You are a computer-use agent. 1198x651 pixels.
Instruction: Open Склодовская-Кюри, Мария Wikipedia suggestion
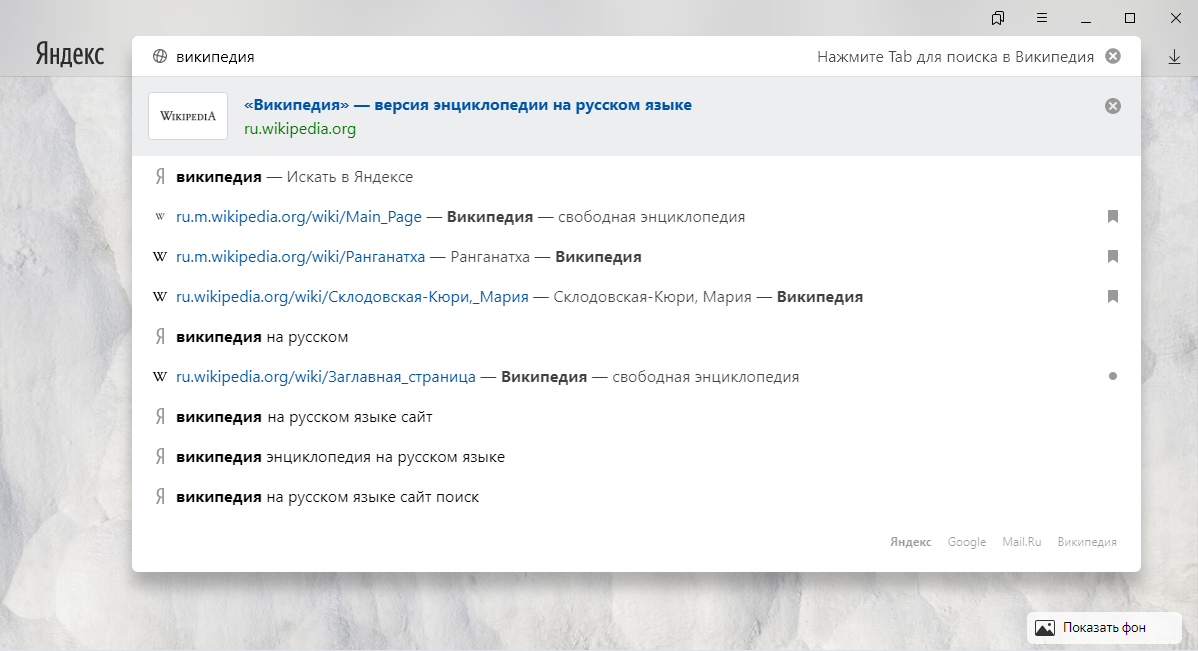[636, 296]
